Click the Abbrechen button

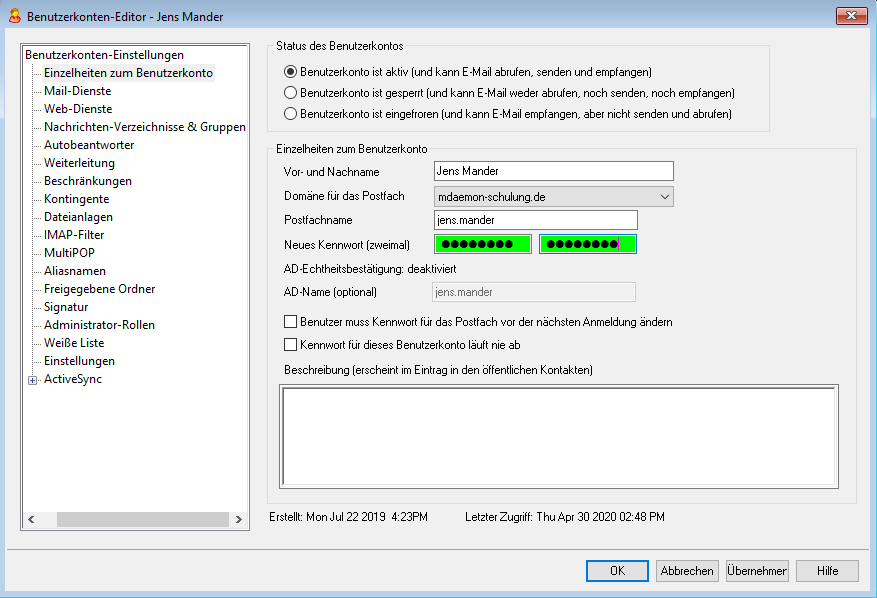[x=687, y=571]
